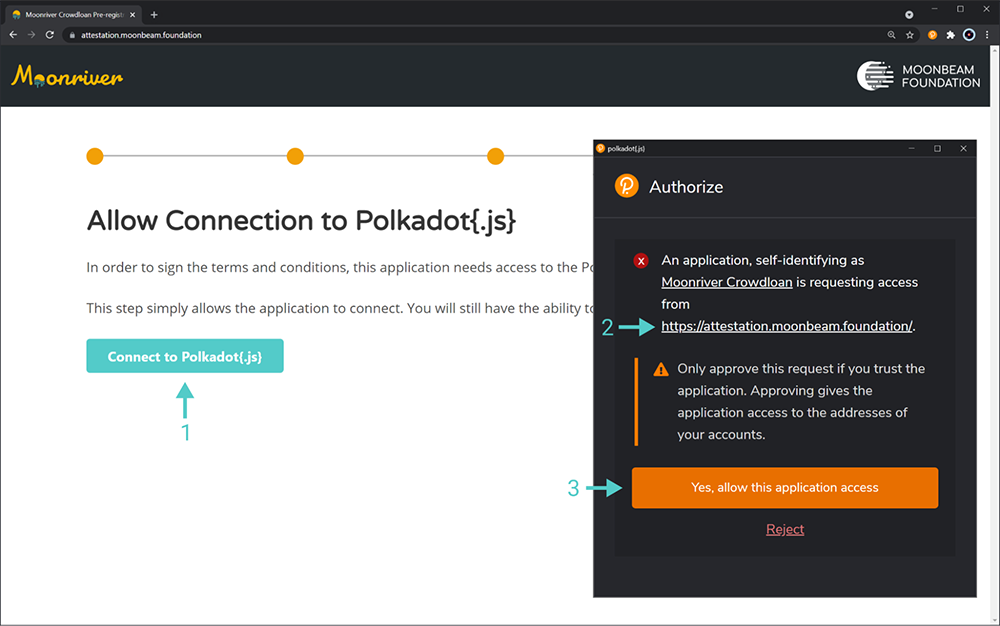
Task: Click Connect to Polkadot{.js} button
Action: [185, 357]
